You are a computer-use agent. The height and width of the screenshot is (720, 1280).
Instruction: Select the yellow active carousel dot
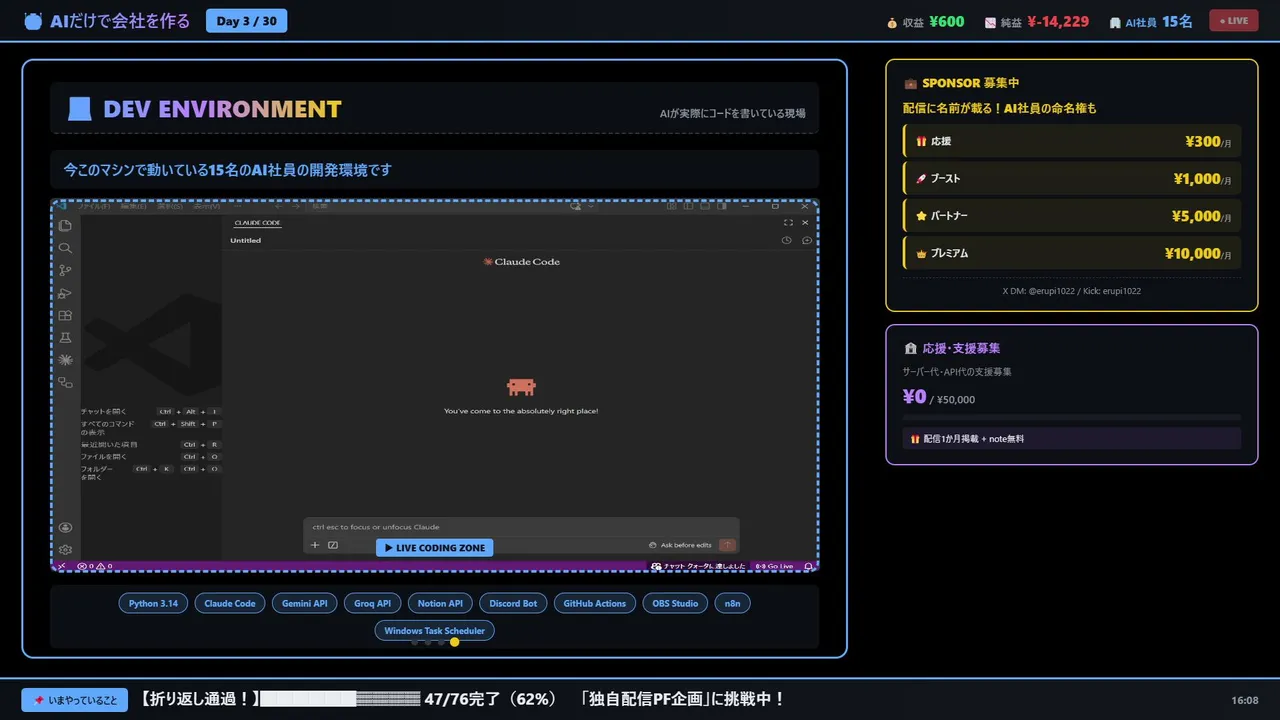pos(455,642)
